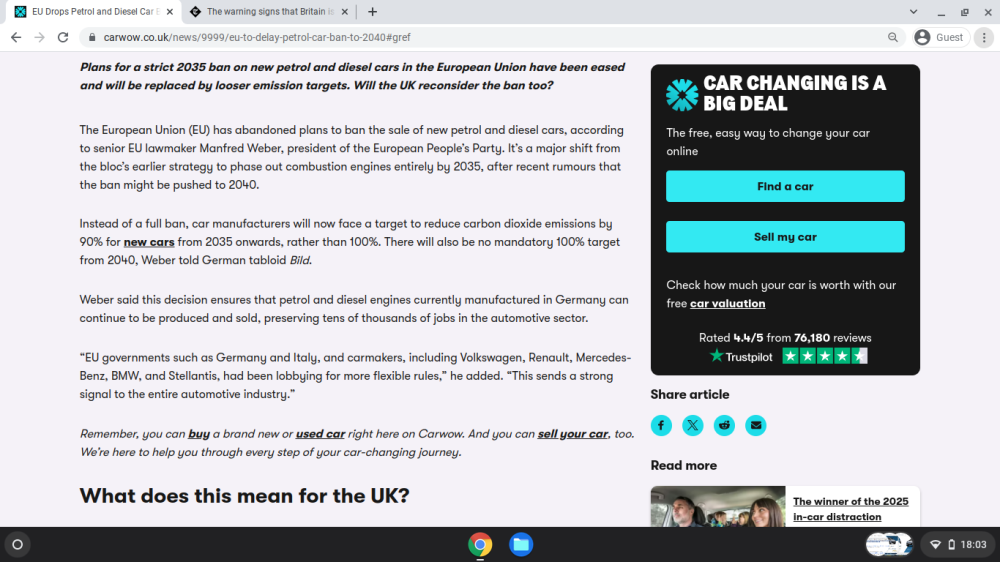Share article via email icon
The width and height of the screenshot is (1000, 562).
756,425
